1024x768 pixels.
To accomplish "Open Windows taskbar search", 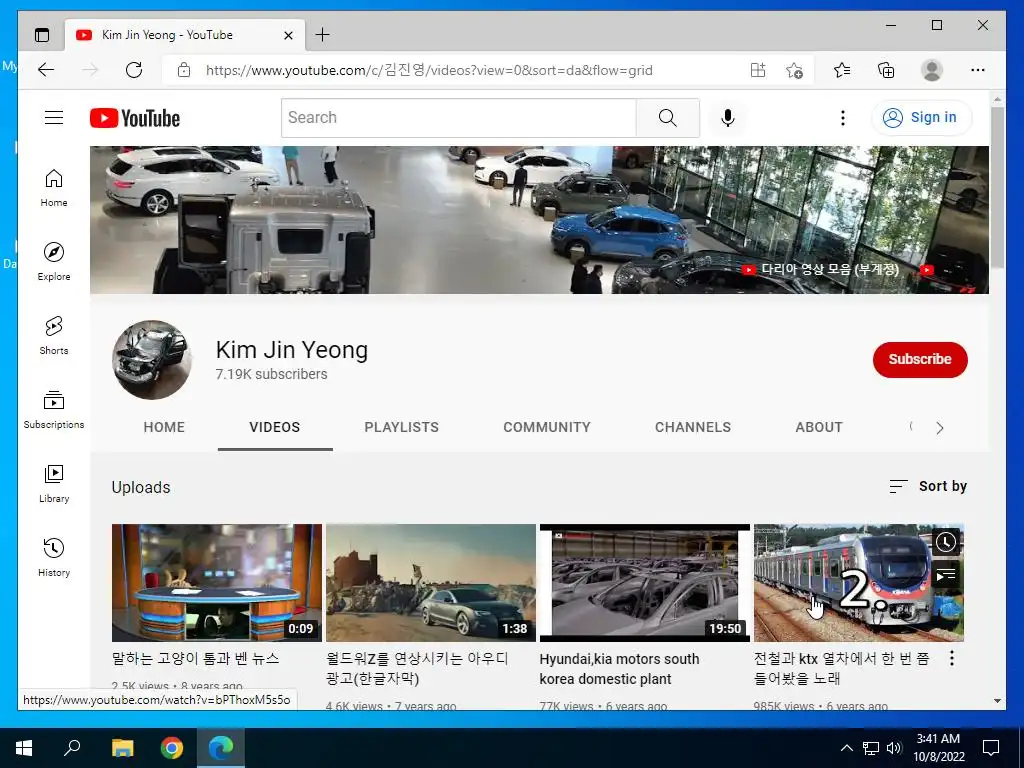I will click(x=72, y=748).
